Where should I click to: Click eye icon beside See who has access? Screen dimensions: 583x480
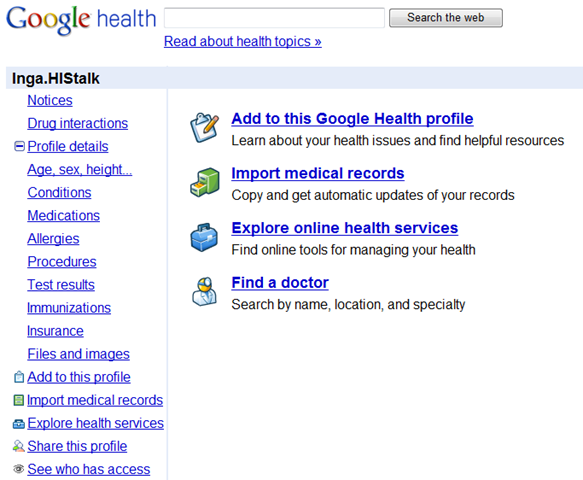point(19,469)
